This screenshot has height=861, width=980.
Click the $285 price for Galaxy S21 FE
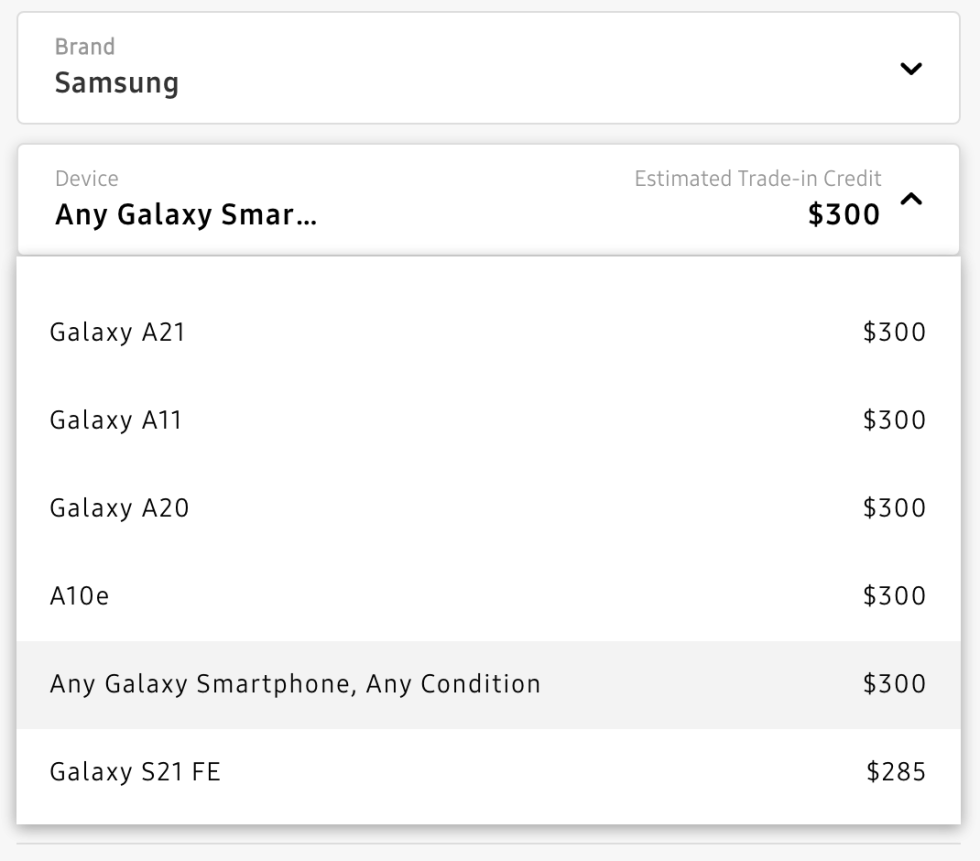click(896, 772)
